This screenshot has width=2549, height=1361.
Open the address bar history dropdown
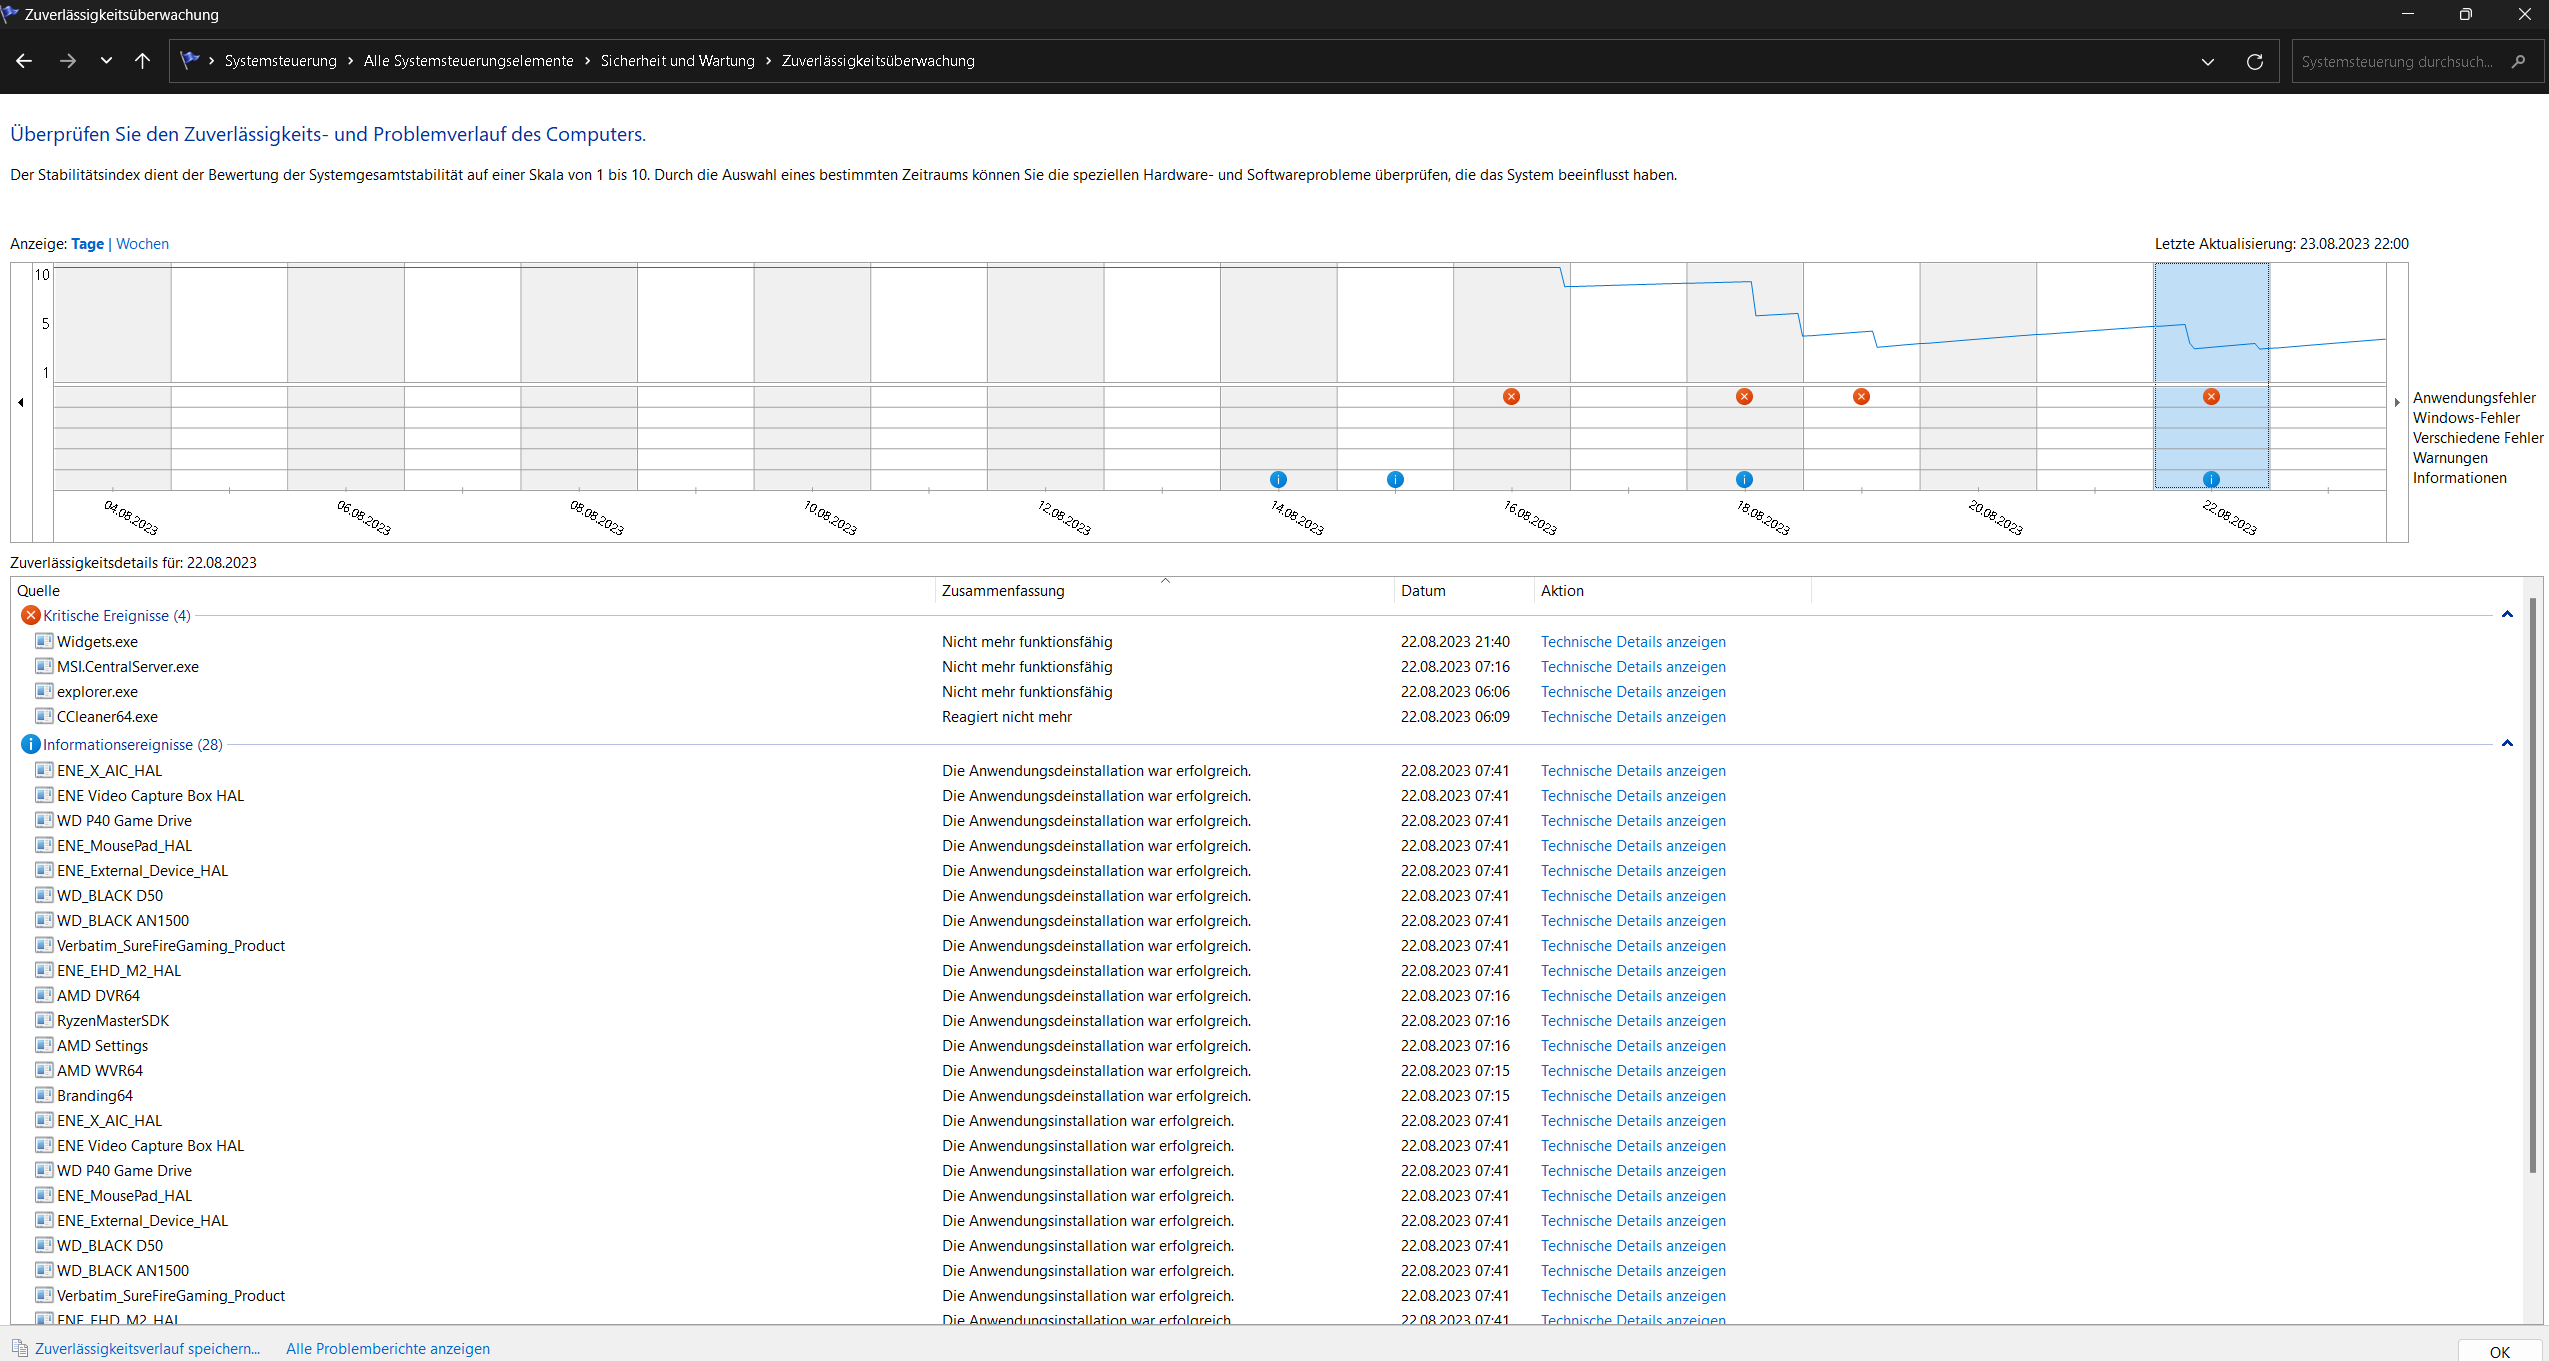[2208, 62]
